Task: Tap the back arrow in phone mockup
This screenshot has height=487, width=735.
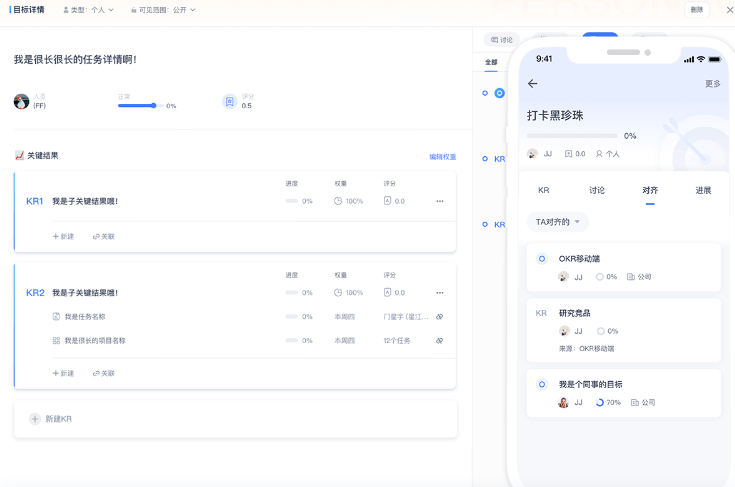Action: (x=532, y=83)
